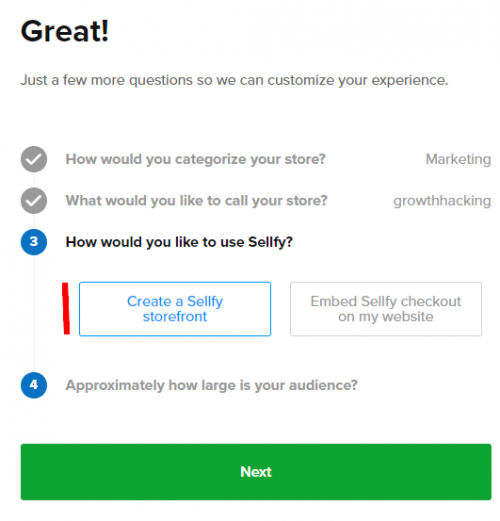Click the completed checkmark icon for store category
The width and height of the screenshot is (500, 521).
click(x=34, y=159)
